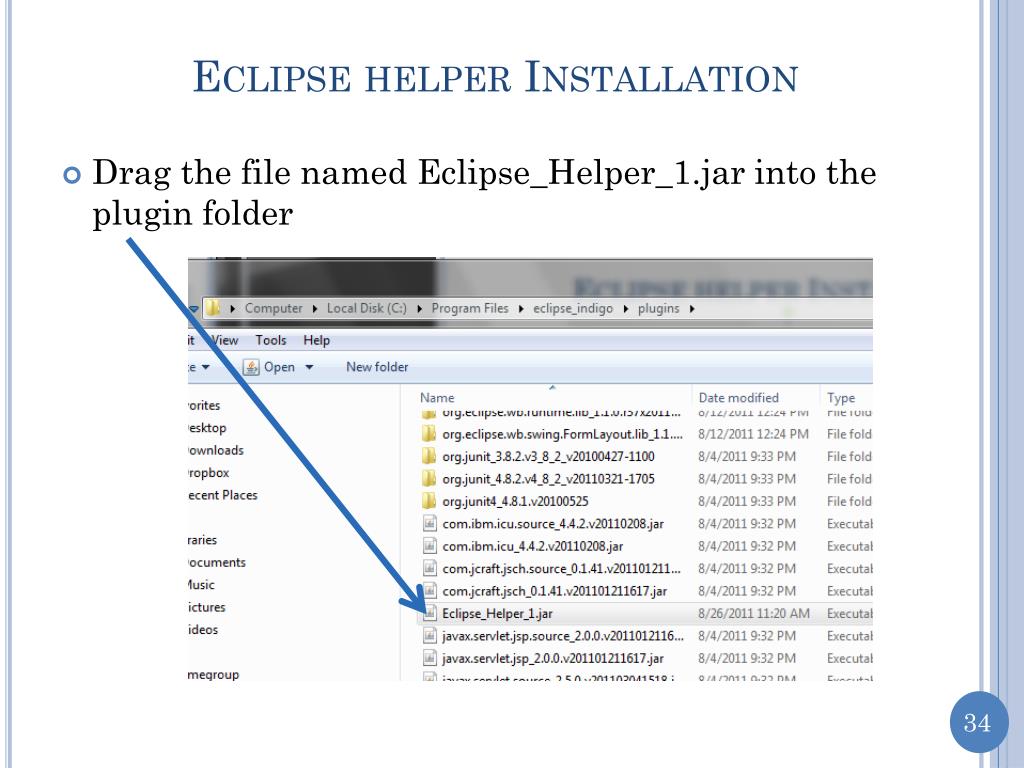Select Dropbox in the navigation pane

(208, 473)
